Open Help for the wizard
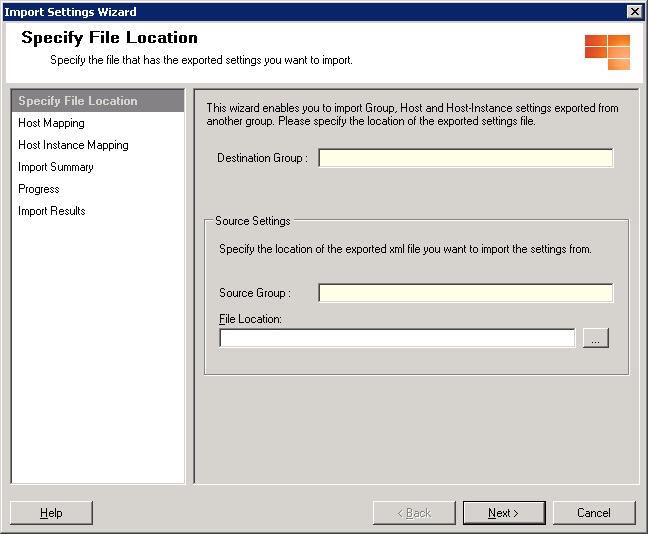Screen dimensions: 648x534 (x=51, y=513)
